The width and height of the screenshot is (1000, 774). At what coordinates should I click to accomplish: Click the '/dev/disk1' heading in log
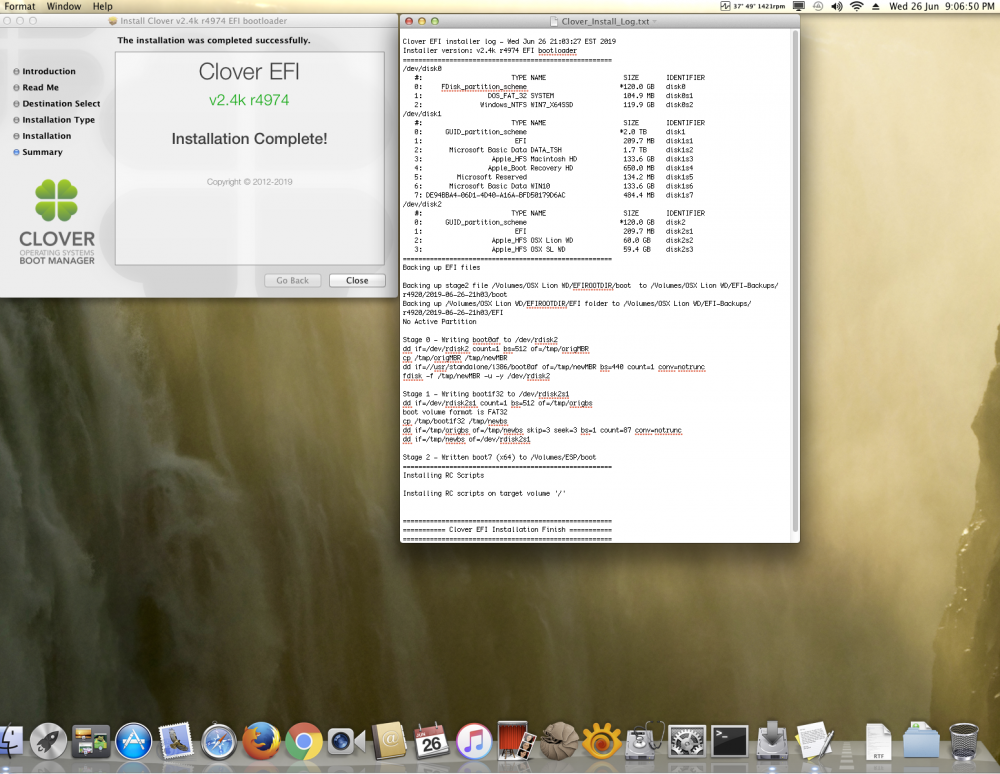422,114
